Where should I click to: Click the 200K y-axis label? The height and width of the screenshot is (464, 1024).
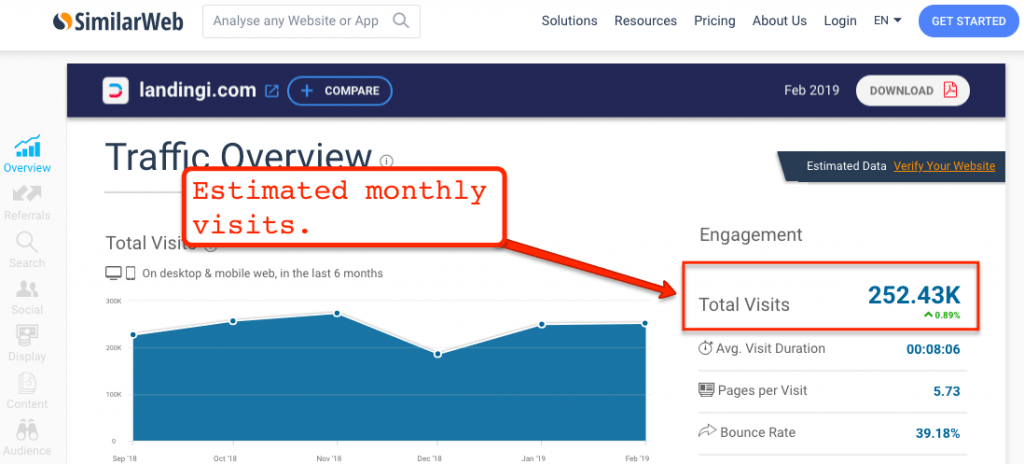(x=114, y=348)
